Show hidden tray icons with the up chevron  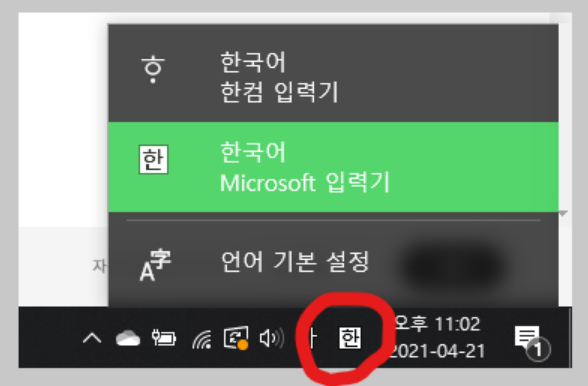[92, 338]
